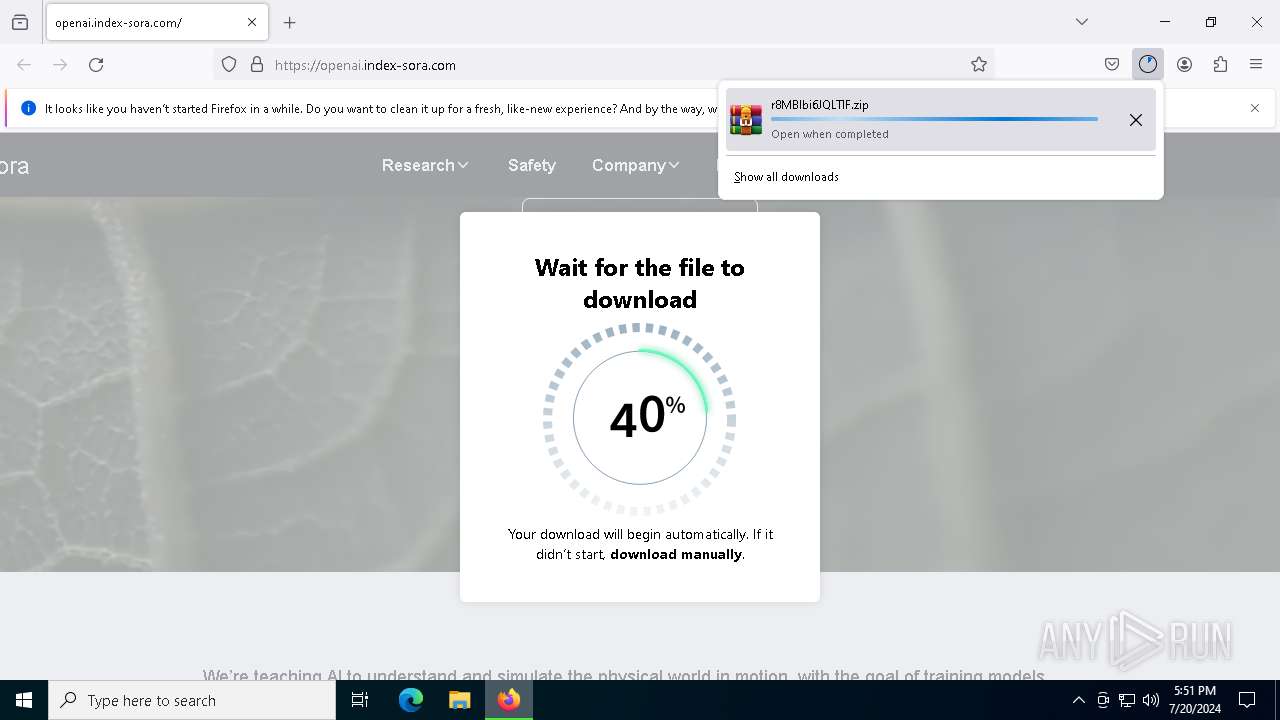Image resolution: width=1280 pixels, height=720 pixels.
Task: Click Show all downloads
Action: [x=786, y=177]
